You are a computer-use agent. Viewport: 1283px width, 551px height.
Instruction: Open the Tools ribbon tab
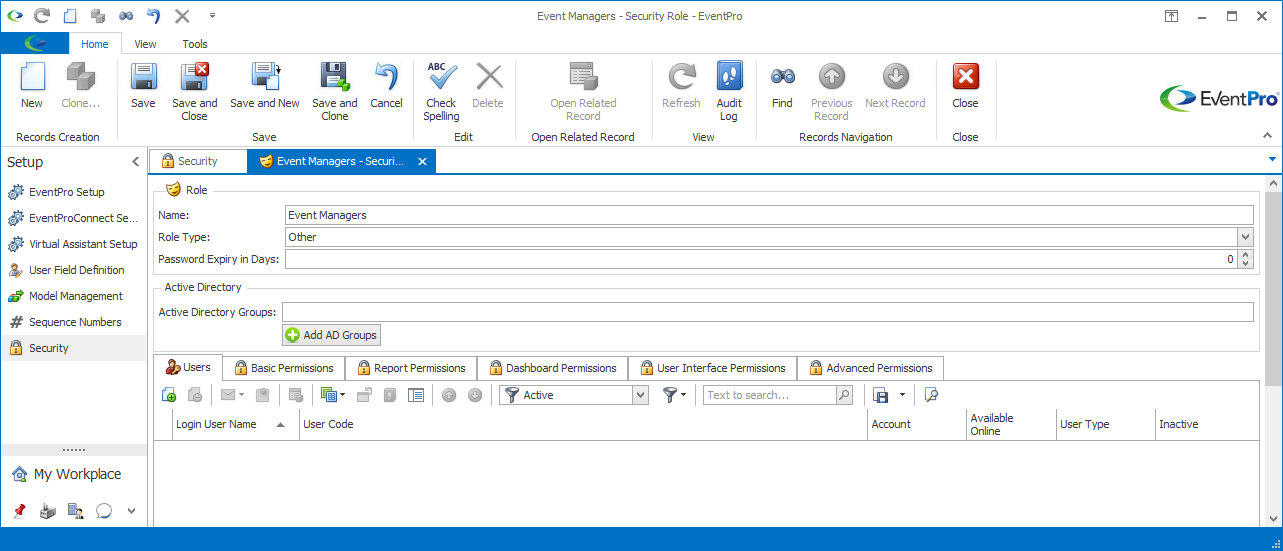tap(195, 44)
